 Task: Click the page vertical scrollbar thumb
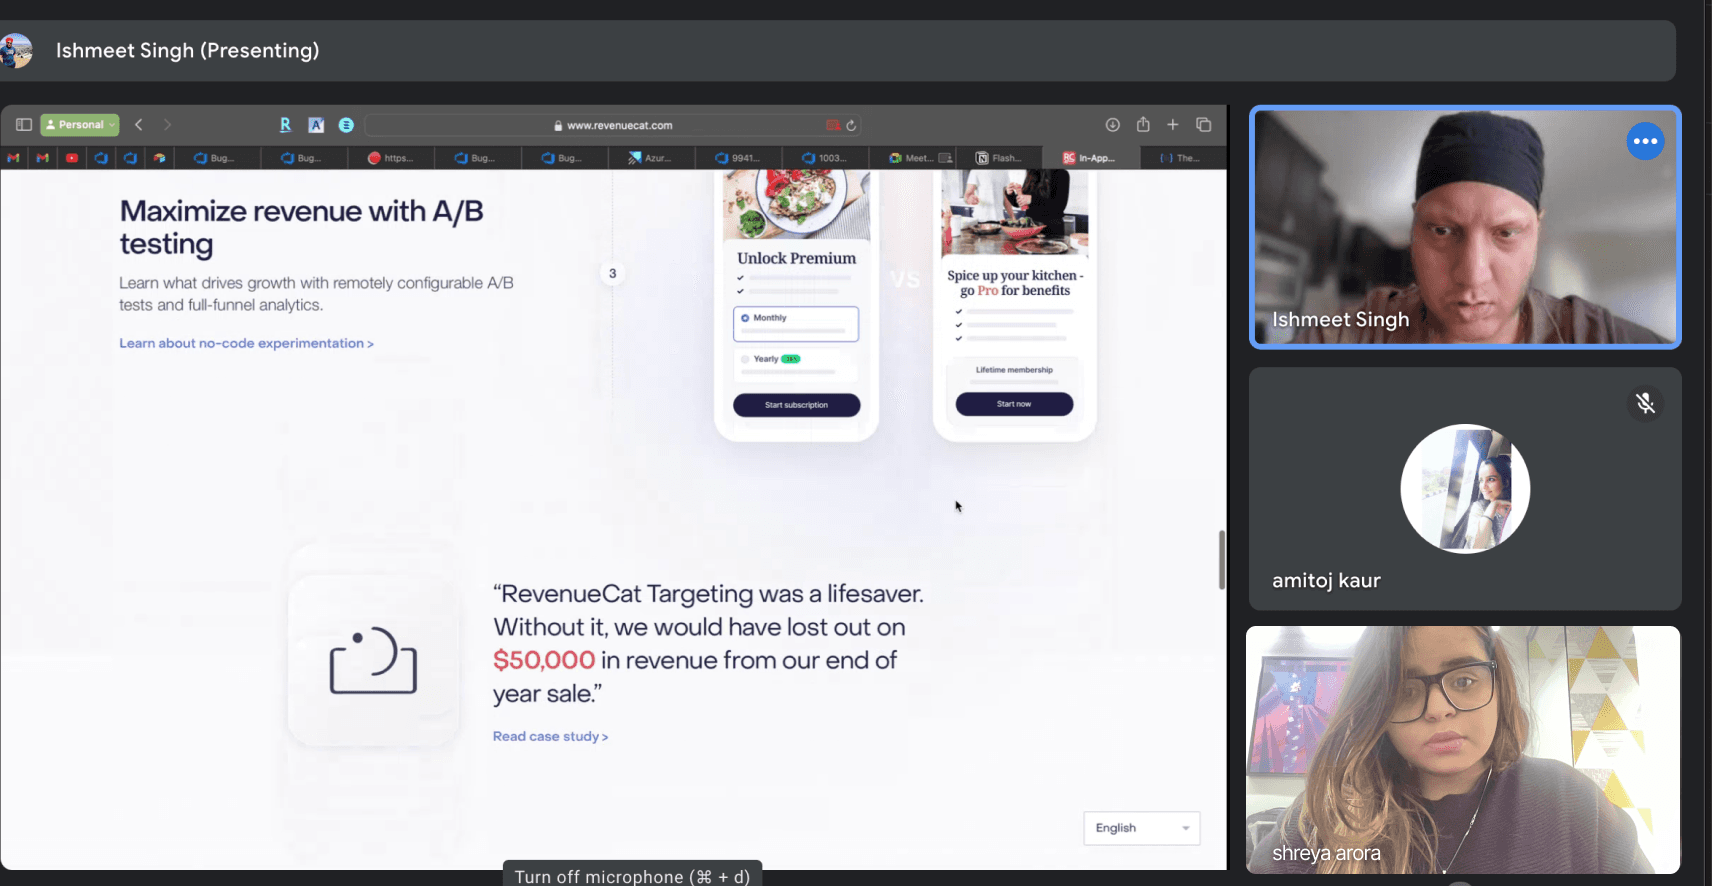click(1221, 560)
